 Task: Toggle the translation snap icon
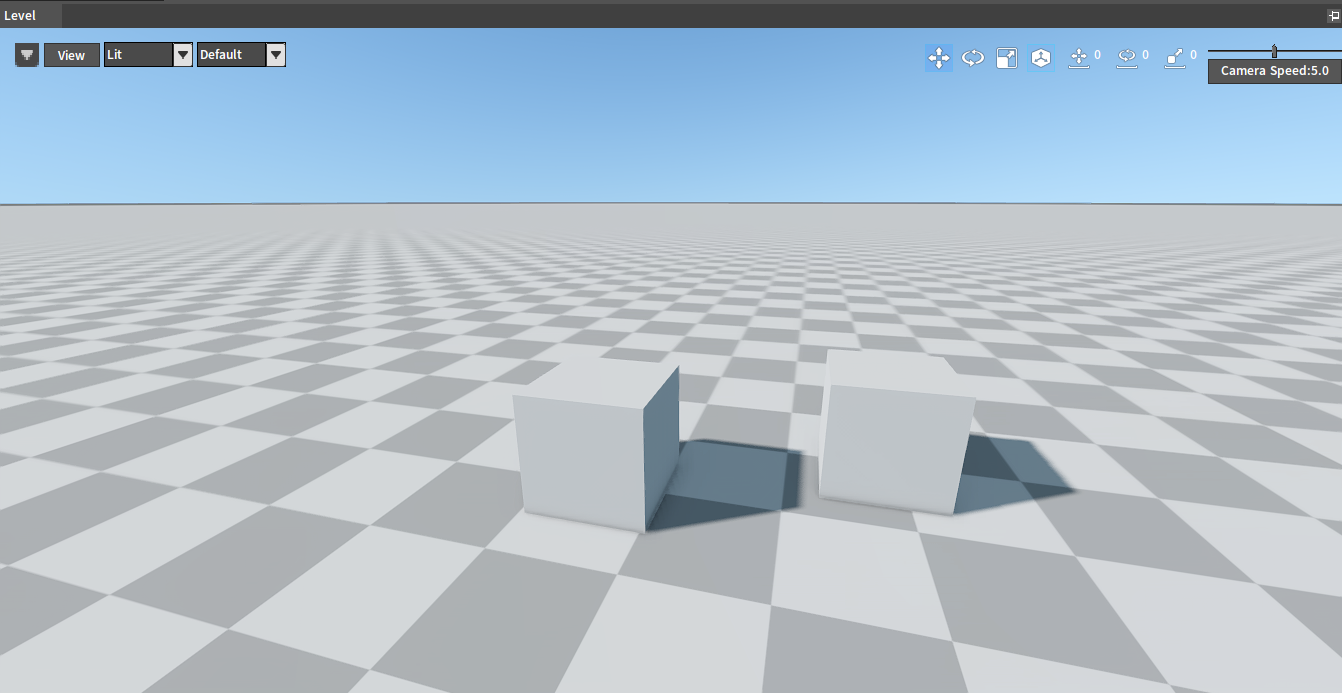pyautogui.click(x=1079, y=58)
